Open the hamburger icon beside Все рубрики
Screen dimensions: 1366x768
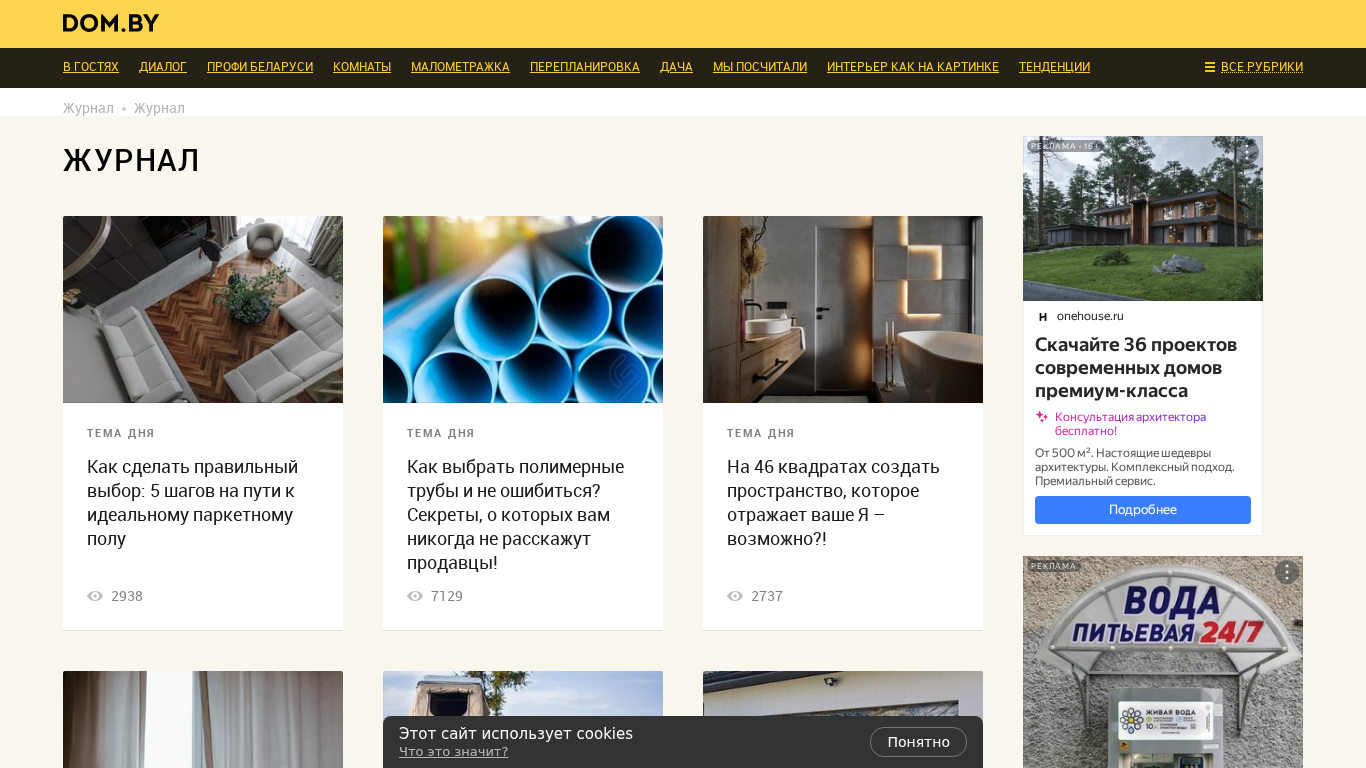click(1210, 67)
